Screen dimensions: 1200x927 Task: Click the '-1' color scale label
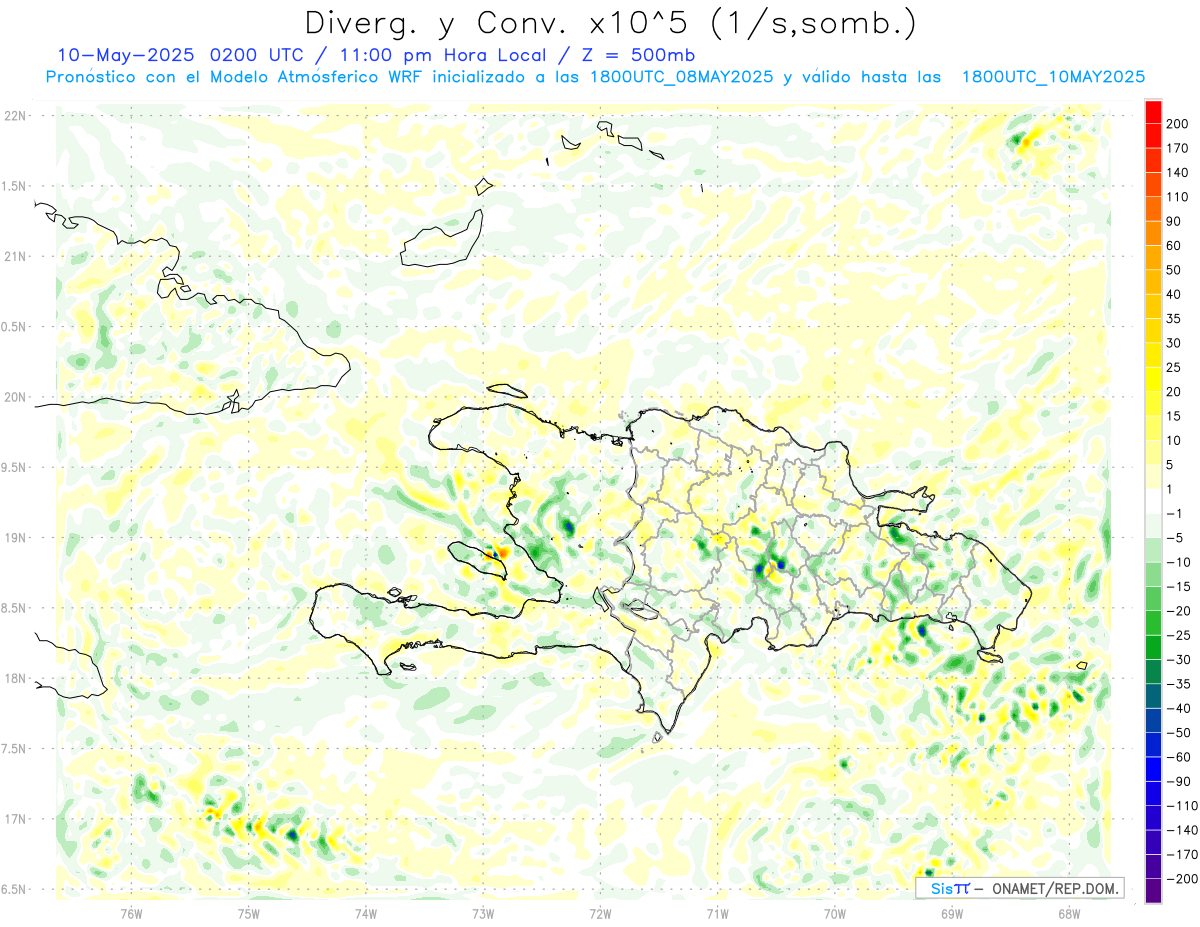(x=1175, y=514)
